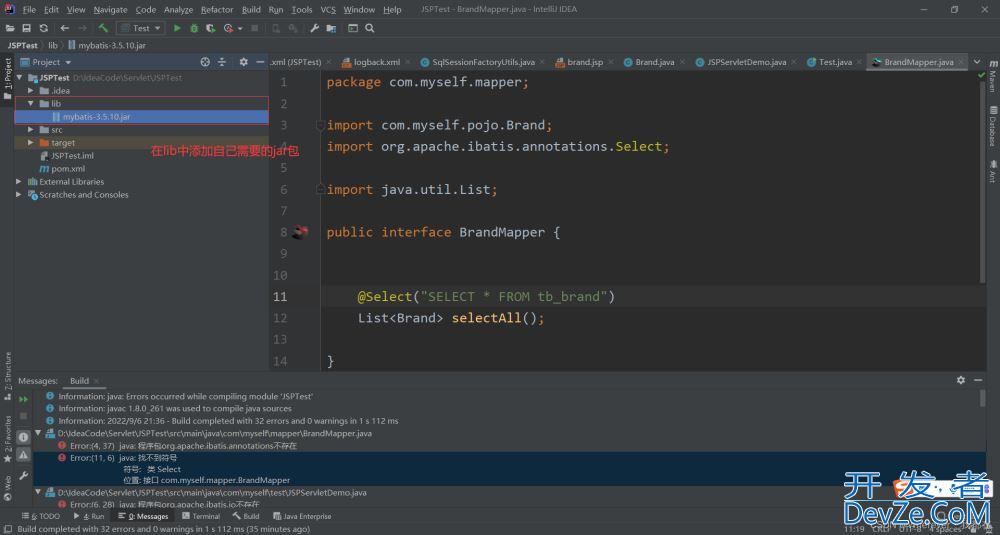Click the Open folder toolbar icon

(x=10, y=28)
